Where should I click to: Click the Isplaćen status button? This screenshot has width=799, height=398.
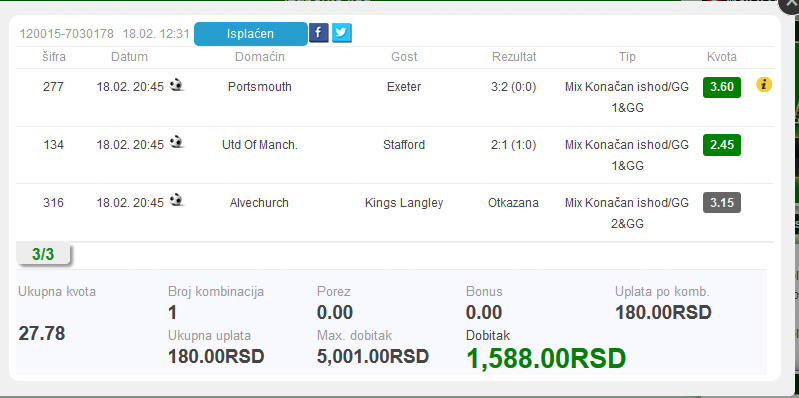[251, 34]
